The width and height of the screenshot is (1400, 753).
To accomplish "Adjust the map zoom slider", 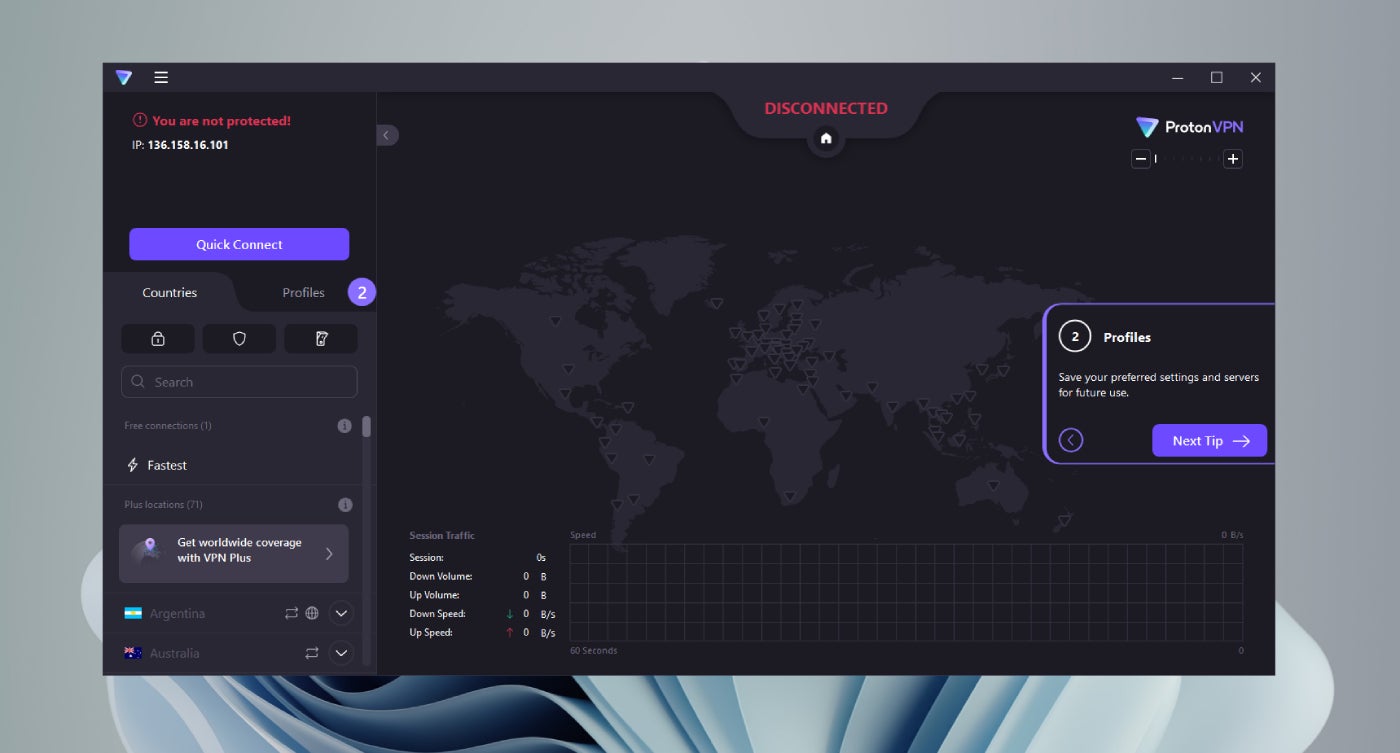I will tap(1187, 159).
